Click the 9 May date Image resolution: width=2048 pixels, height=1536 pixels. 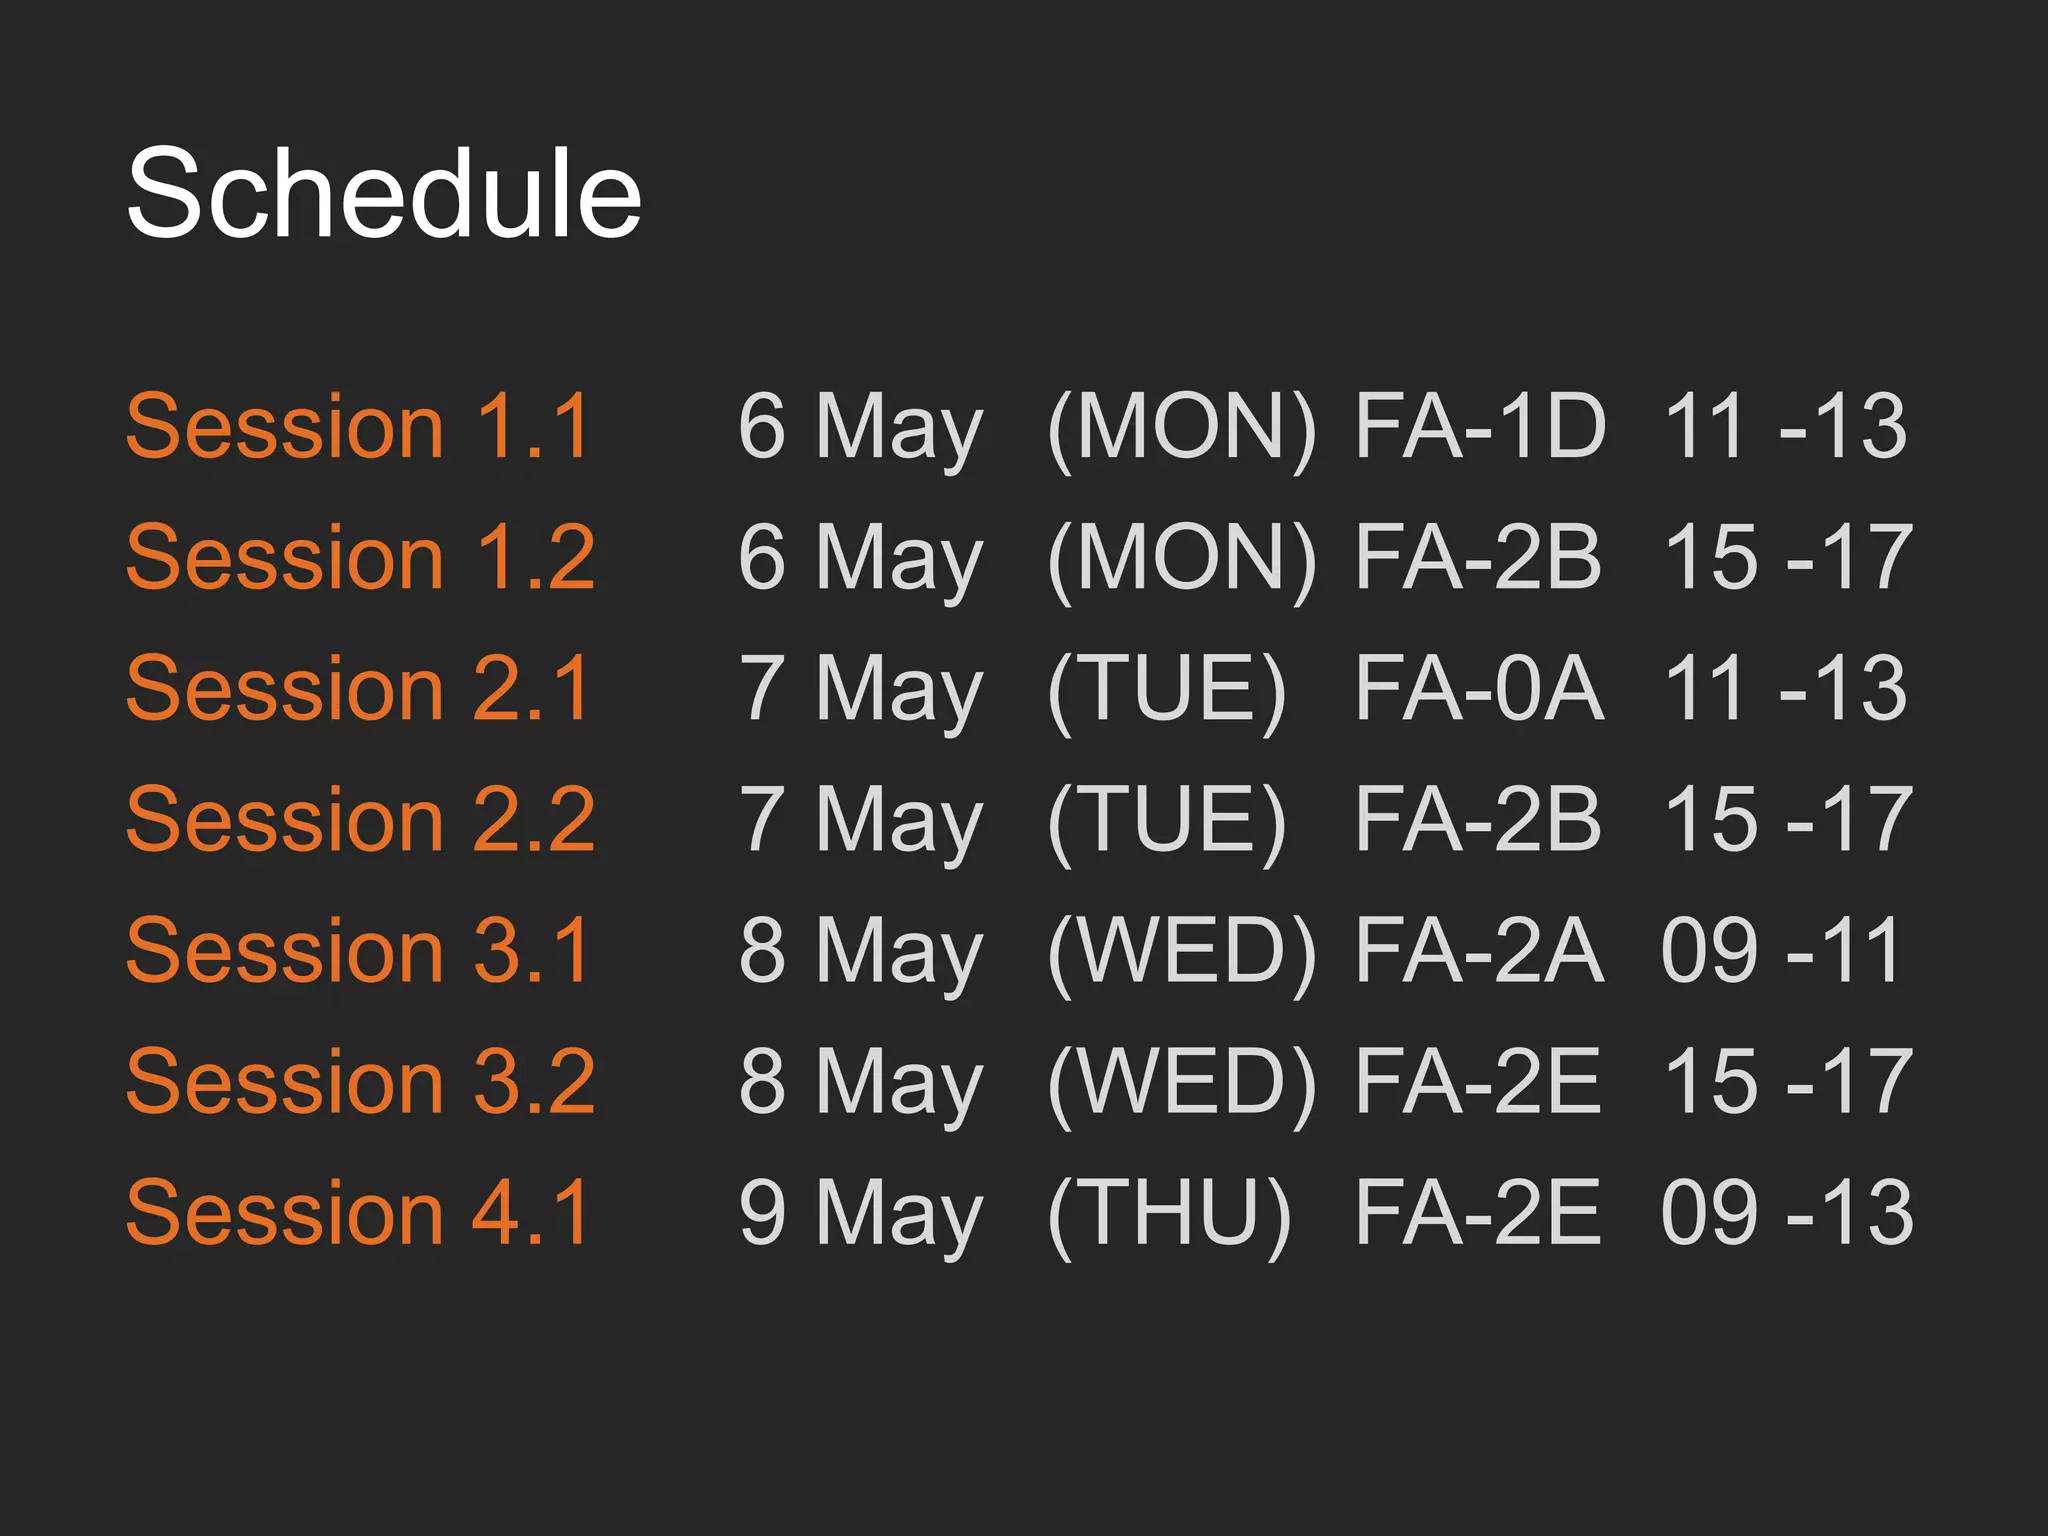click(x=861, y=1212)
